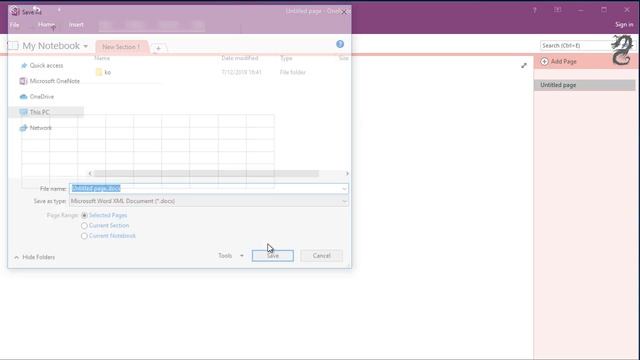This screenshot has height=360, width=640.
Task: Select This PC in the navigation pane
Action: tap(39, 112)
